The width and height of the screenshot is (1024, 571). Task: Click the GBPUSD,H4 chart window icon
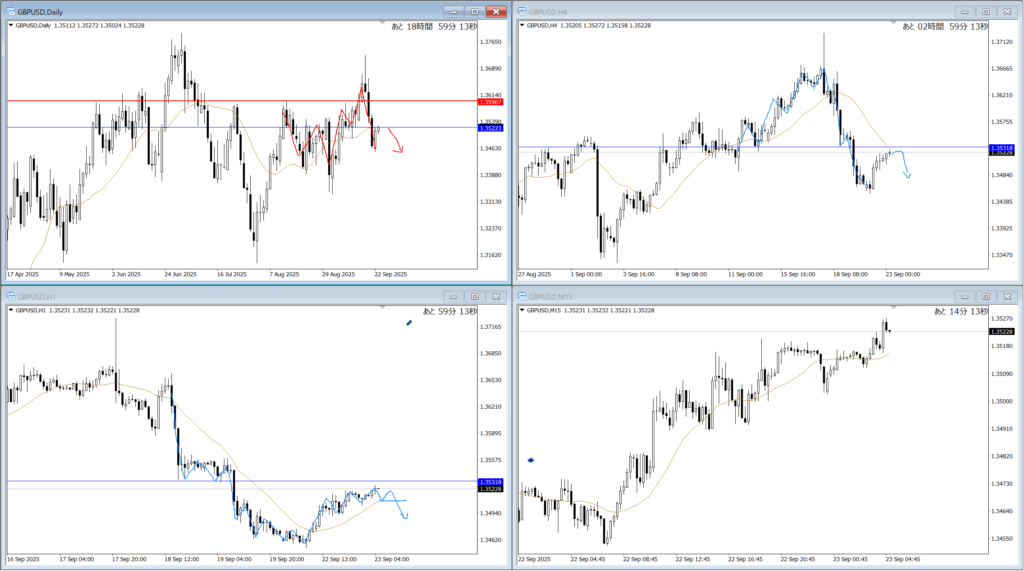pyautogui.click(x=521, y=11)
